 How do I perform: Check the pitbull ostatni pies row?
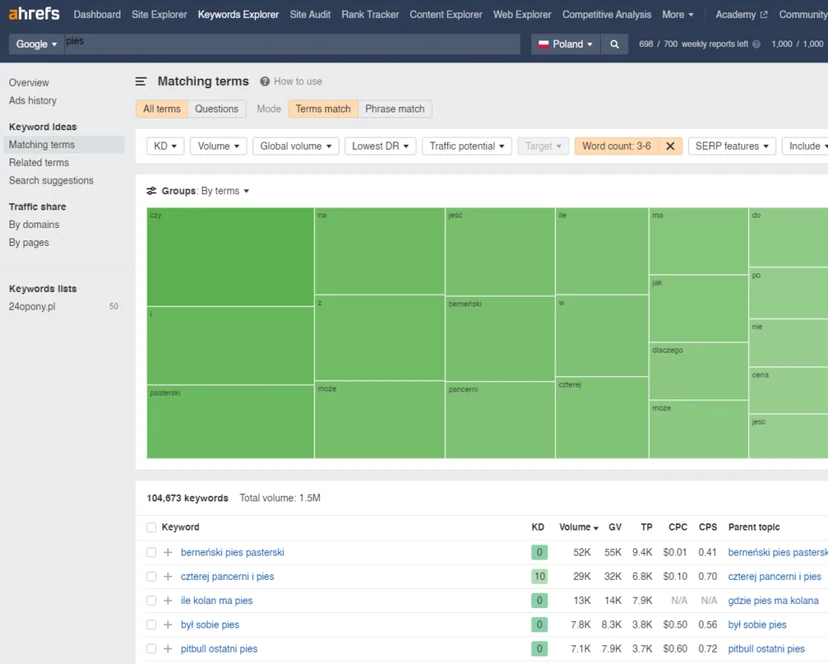(x=152, y=649)
